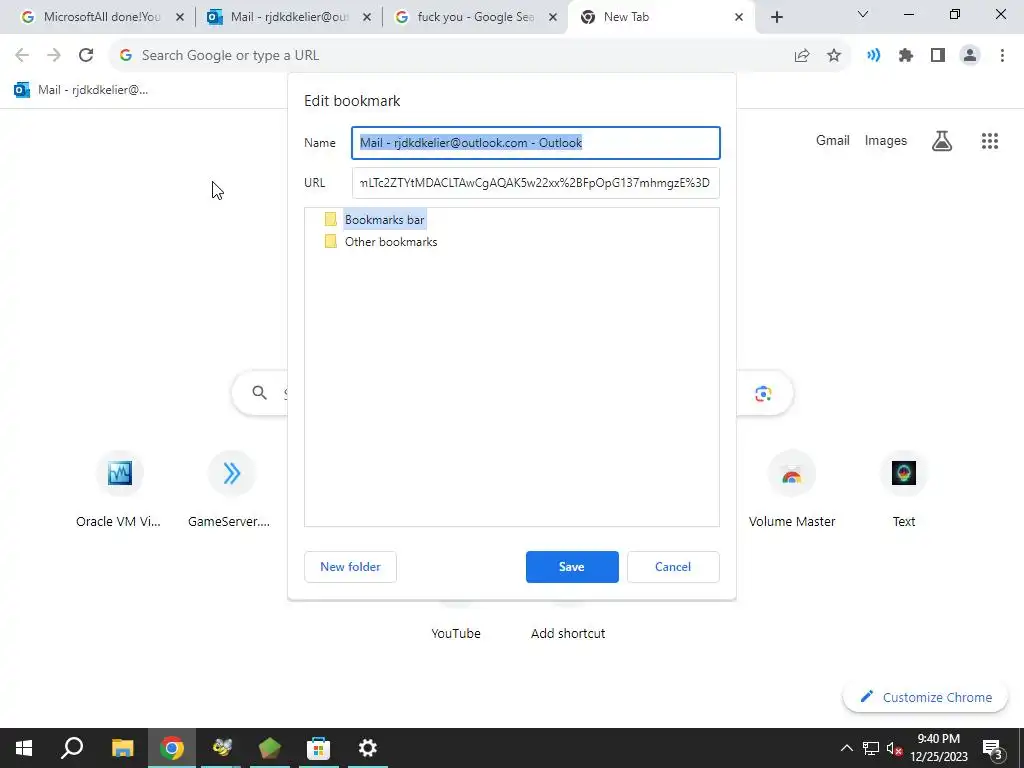Open the Mail bookmark in bookmarks bar
The image size is (1024, 768).
pos(82,90)
